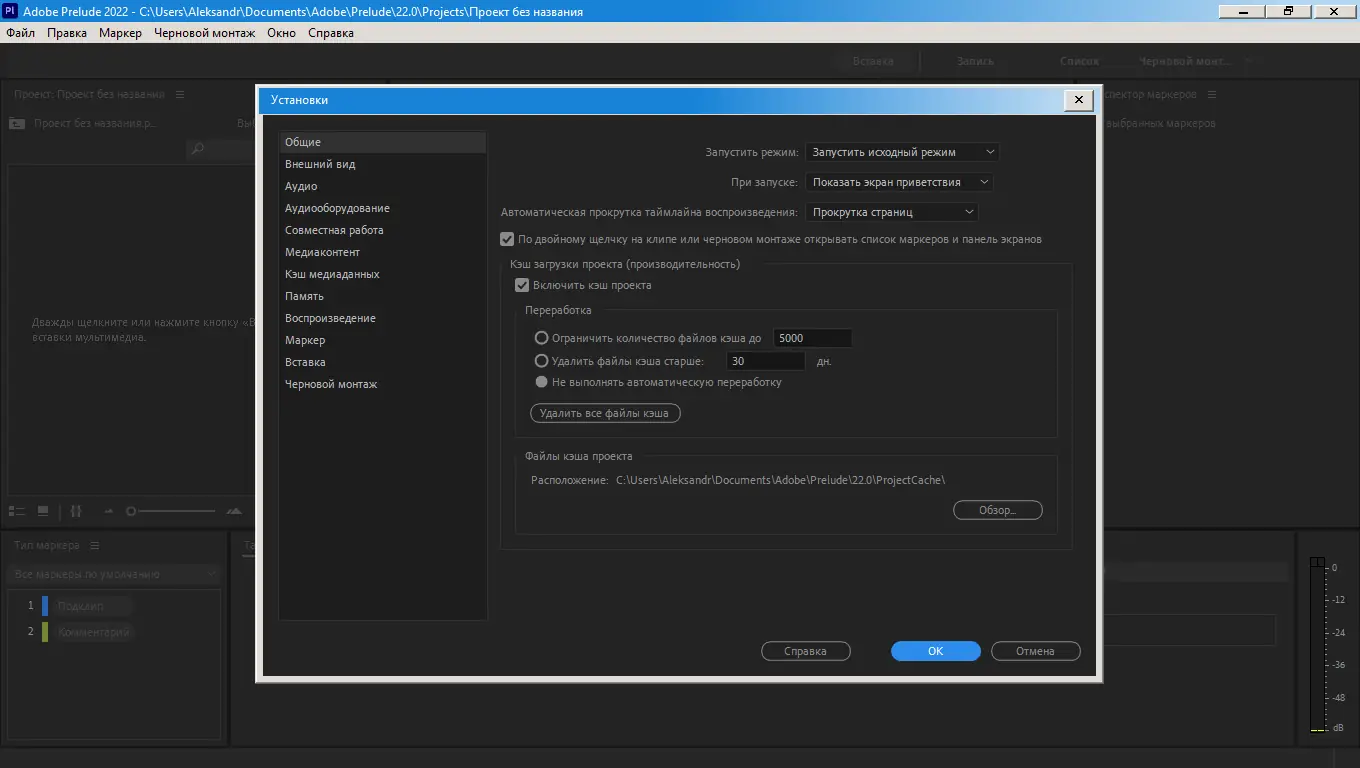Screen dimensions: 1360x768
Task: Click the Список workspace button
Action: coord(1079,61)
